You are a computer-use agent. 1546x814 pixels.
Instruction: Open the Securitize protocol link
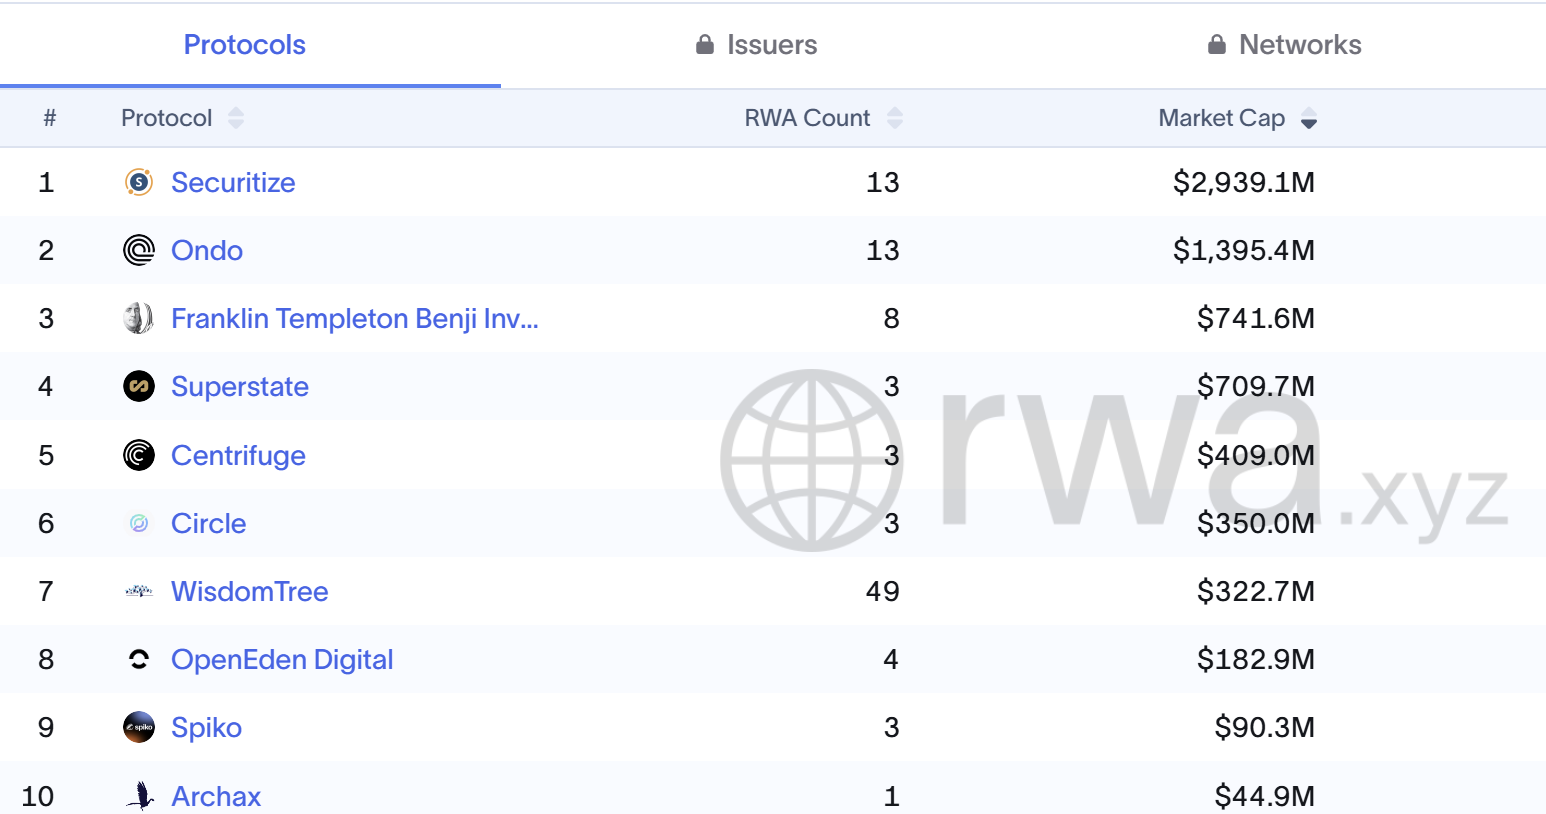coord(233,182)
